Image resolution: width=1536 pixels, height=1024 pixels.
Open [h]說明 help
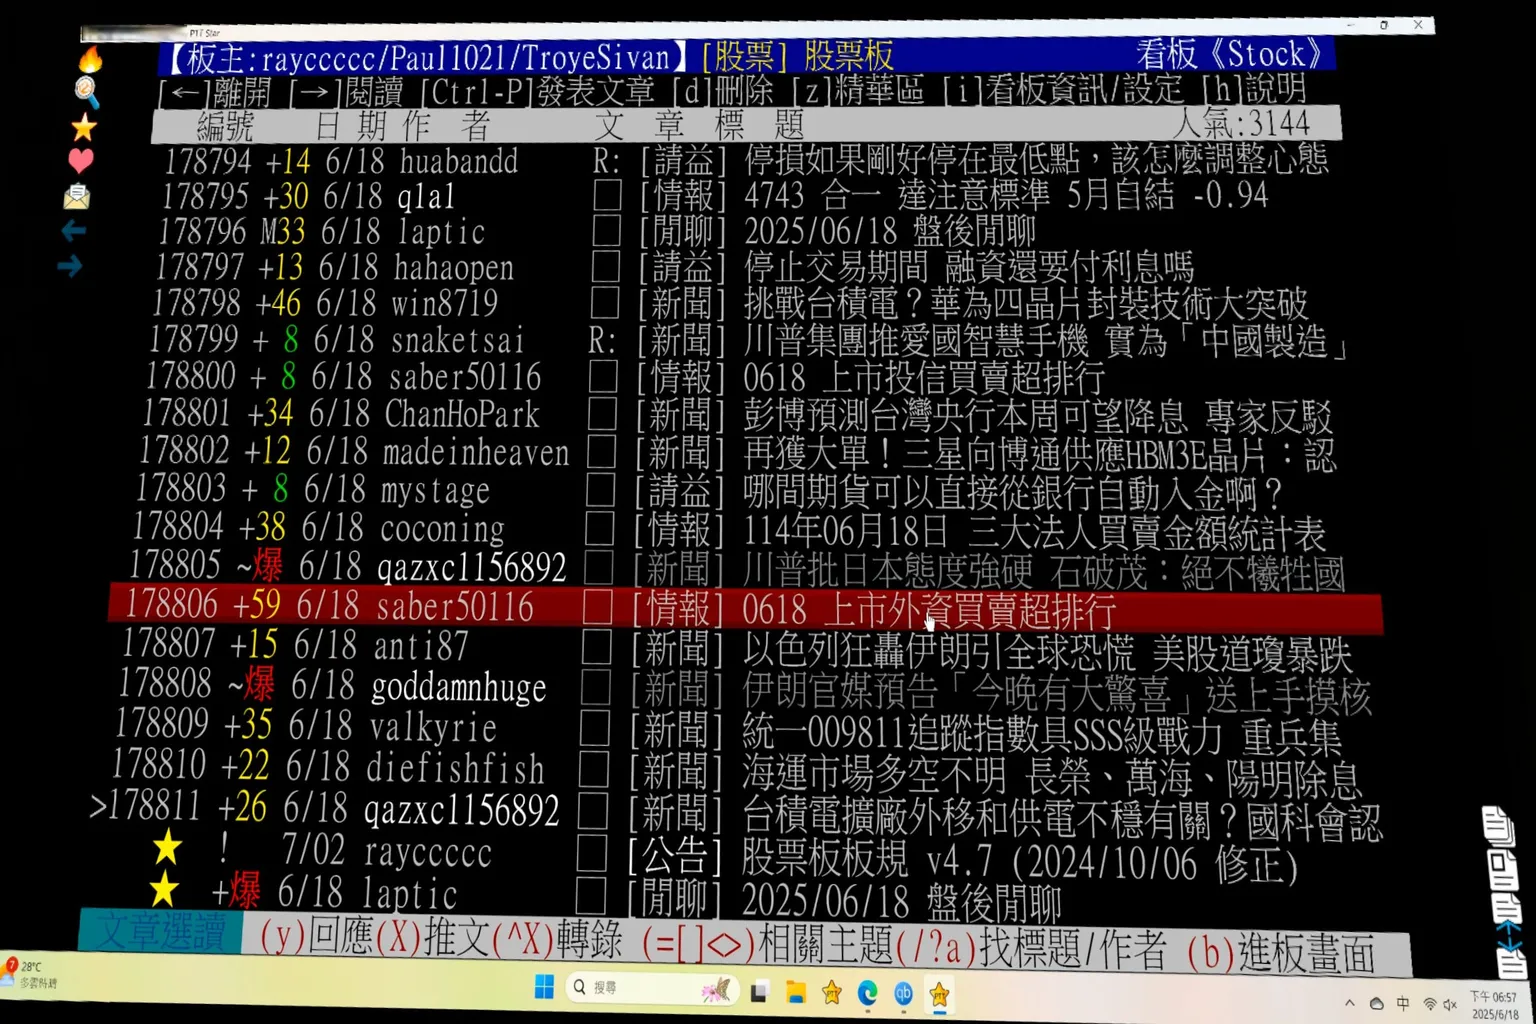pos(1253,89)
